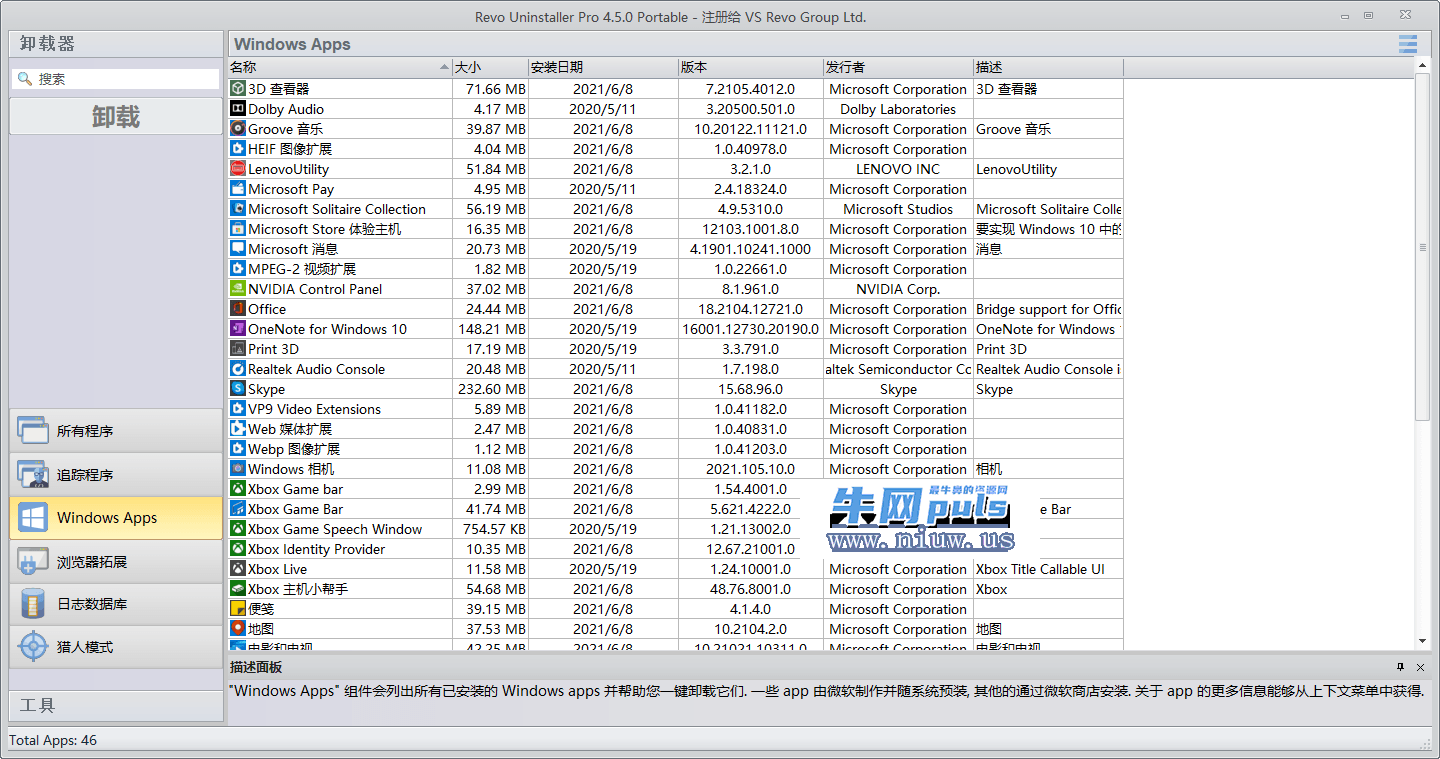Click the 便笺 sticky notes icon
This screenshot has height=759, width=1440.
(238, 609)
